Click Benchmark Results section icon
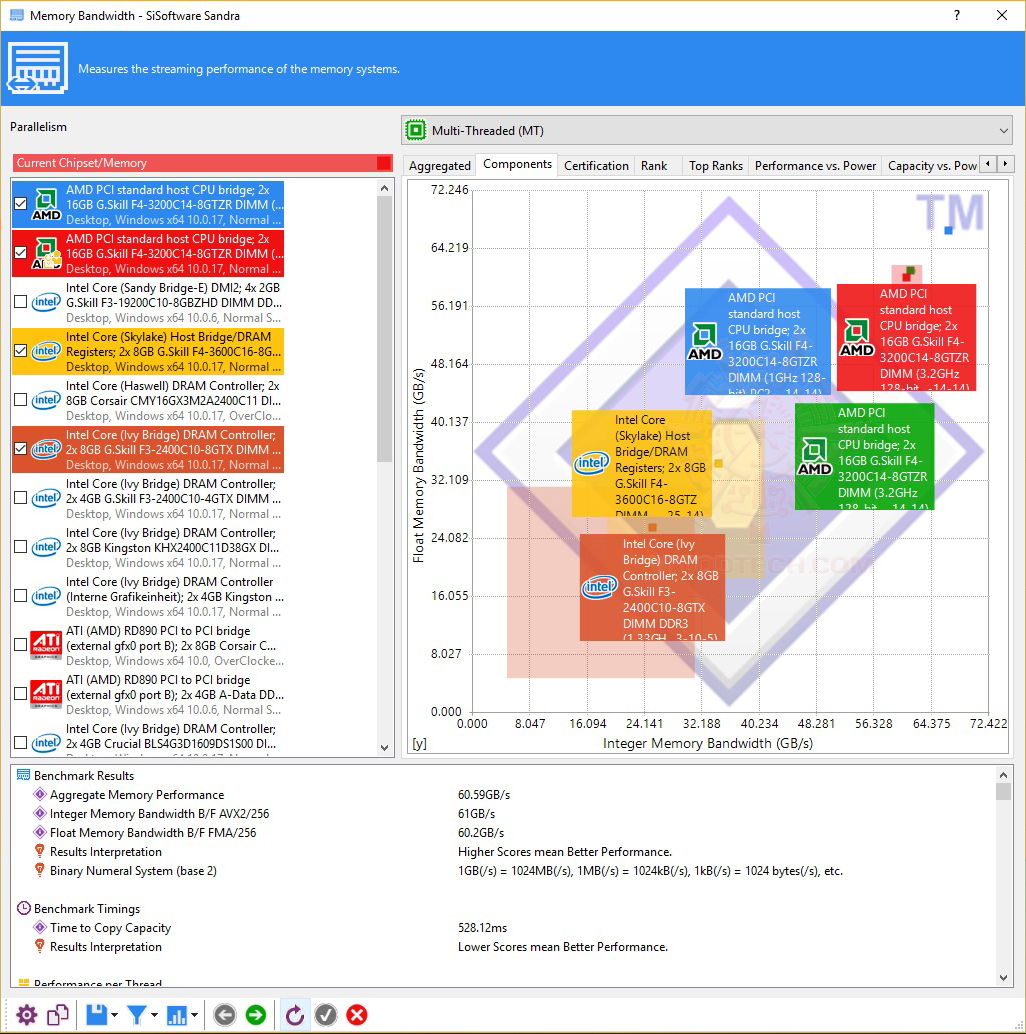The height and width of the screenshot is (1034, 1026). click(24, 775)
